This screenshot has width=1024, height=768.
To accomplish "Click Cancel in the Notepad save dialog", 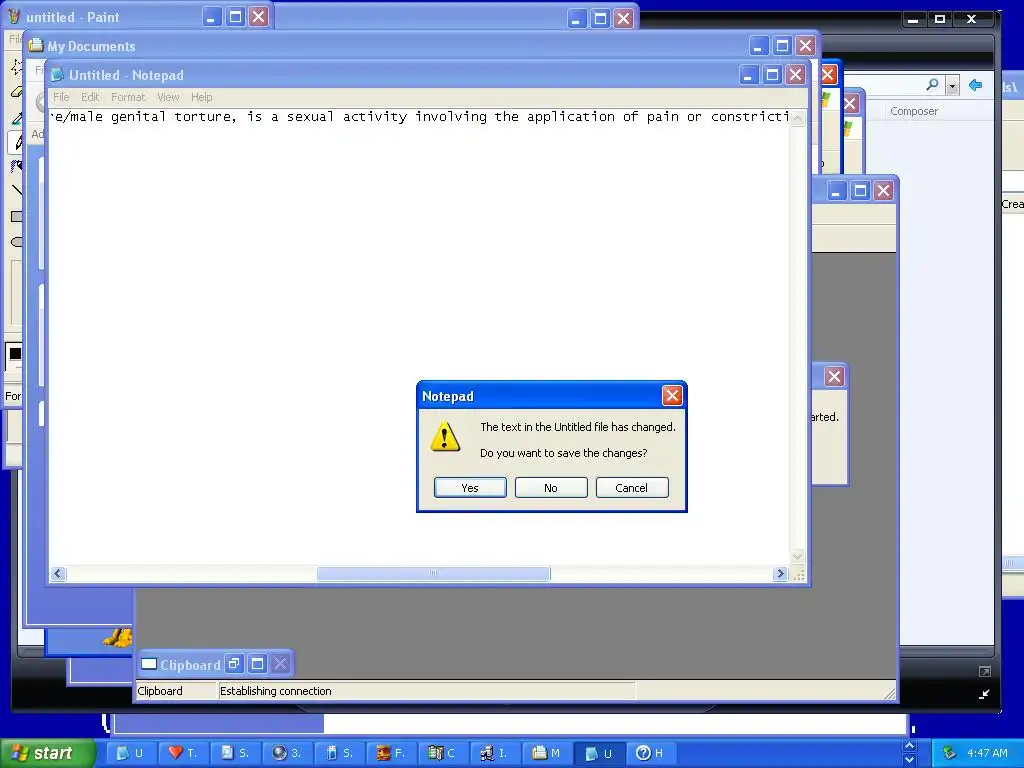I will pyautogui.click(x=632, y=488).
